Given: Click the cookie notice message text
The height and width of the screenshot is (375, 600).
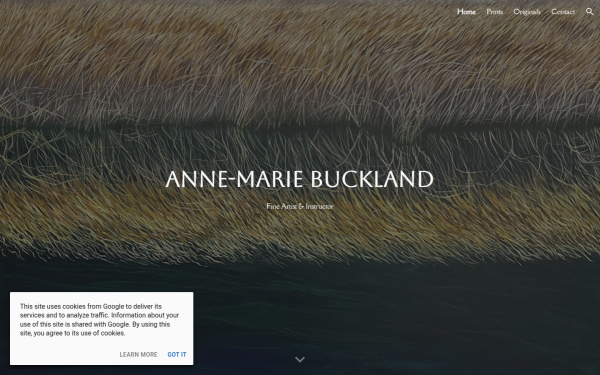Looking at the screenshot, I should click(x=99, y=320).
